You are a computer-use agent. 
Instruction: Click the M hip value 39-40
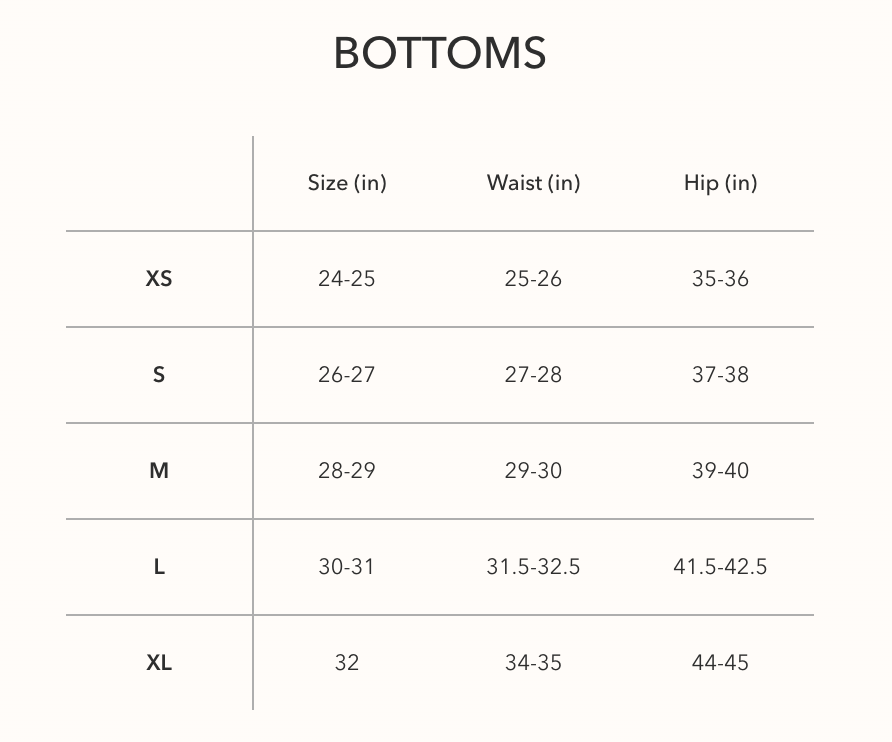pyautogui.click(x=720, y=471)
